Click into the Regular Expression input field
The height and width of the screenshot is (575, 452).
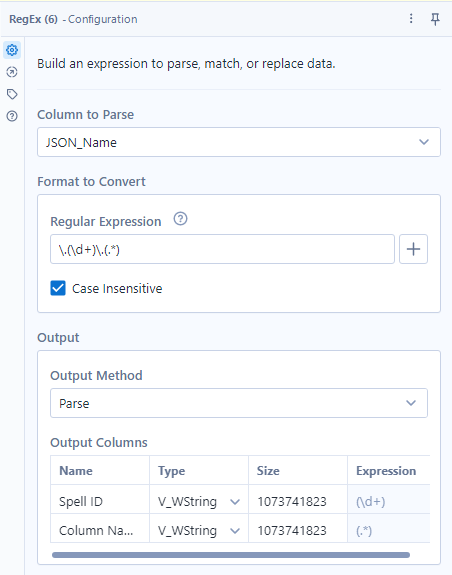[222, 249]
